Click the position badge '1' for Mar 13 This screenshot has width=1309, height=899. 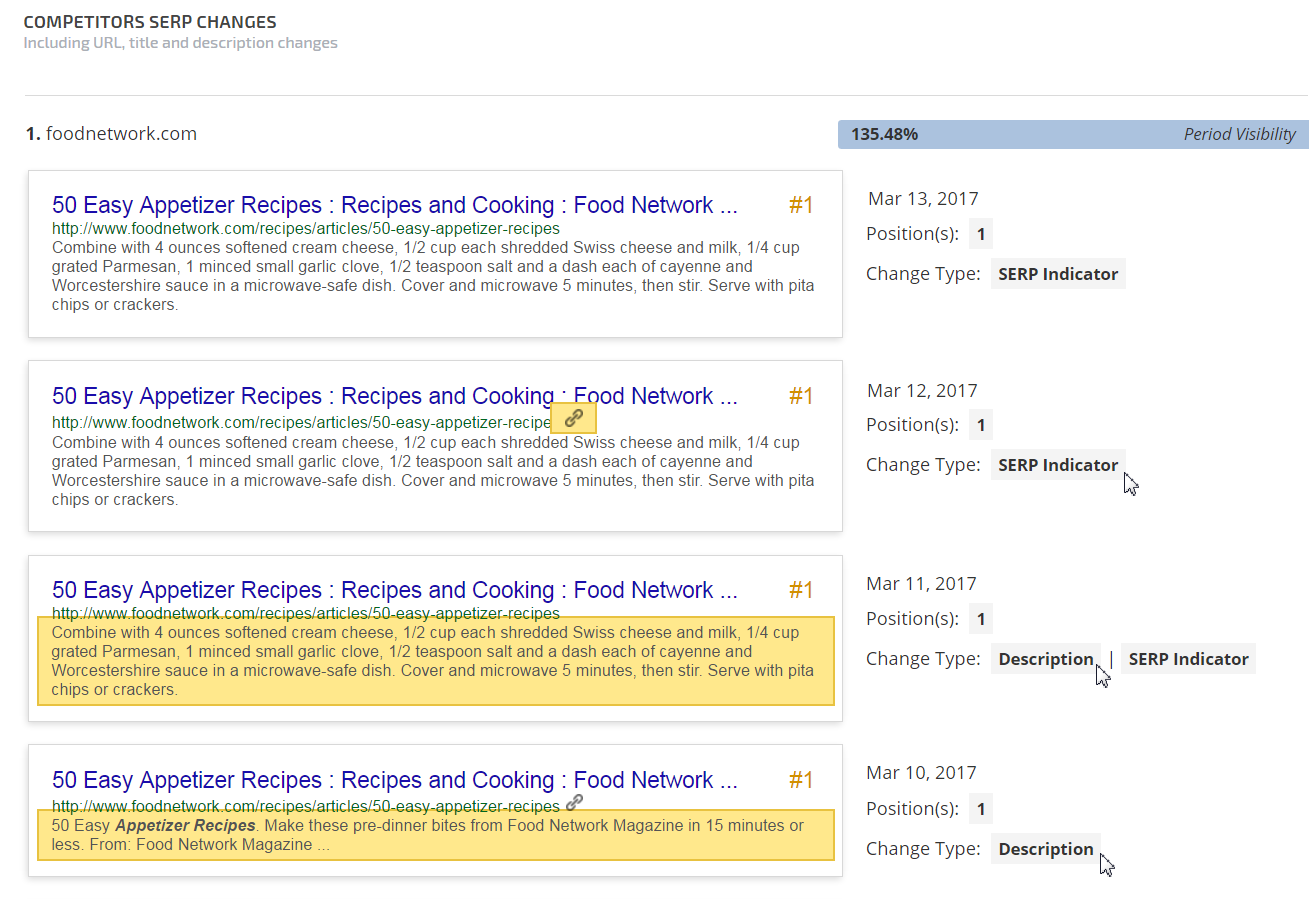coord(981,235)
